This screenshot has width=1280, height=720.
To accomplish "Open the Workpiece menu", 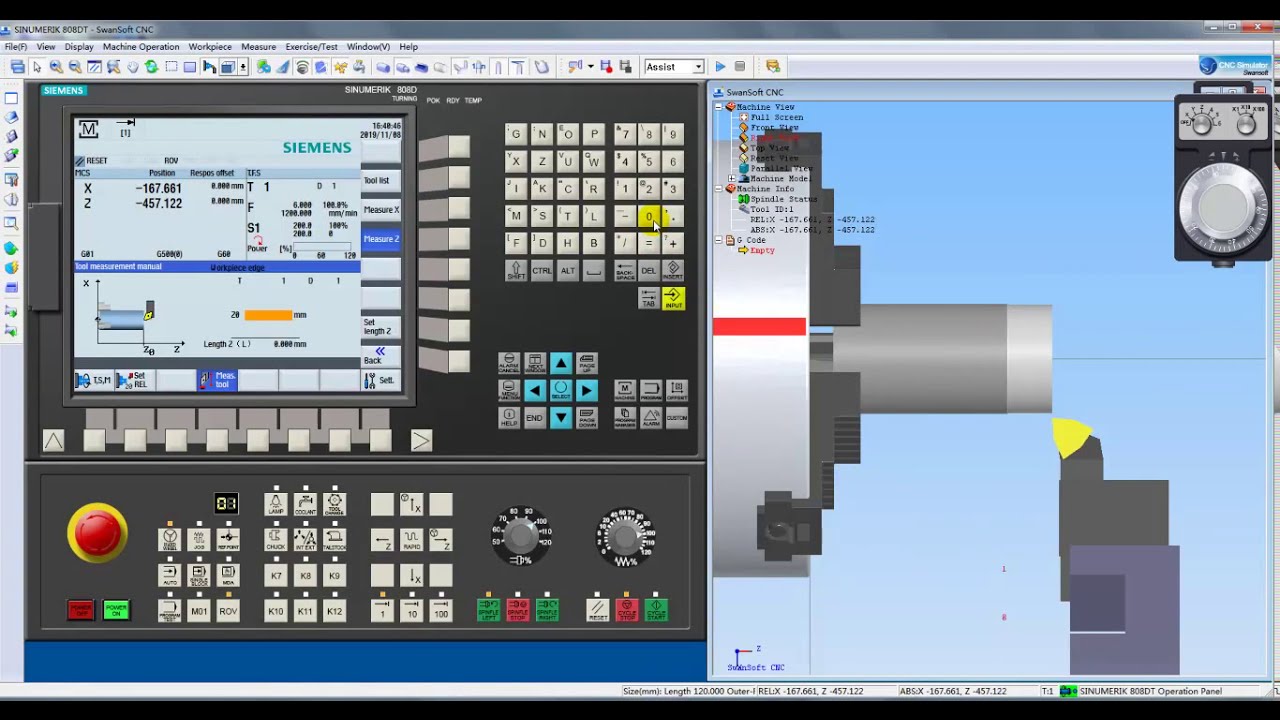I will point(210,47).
